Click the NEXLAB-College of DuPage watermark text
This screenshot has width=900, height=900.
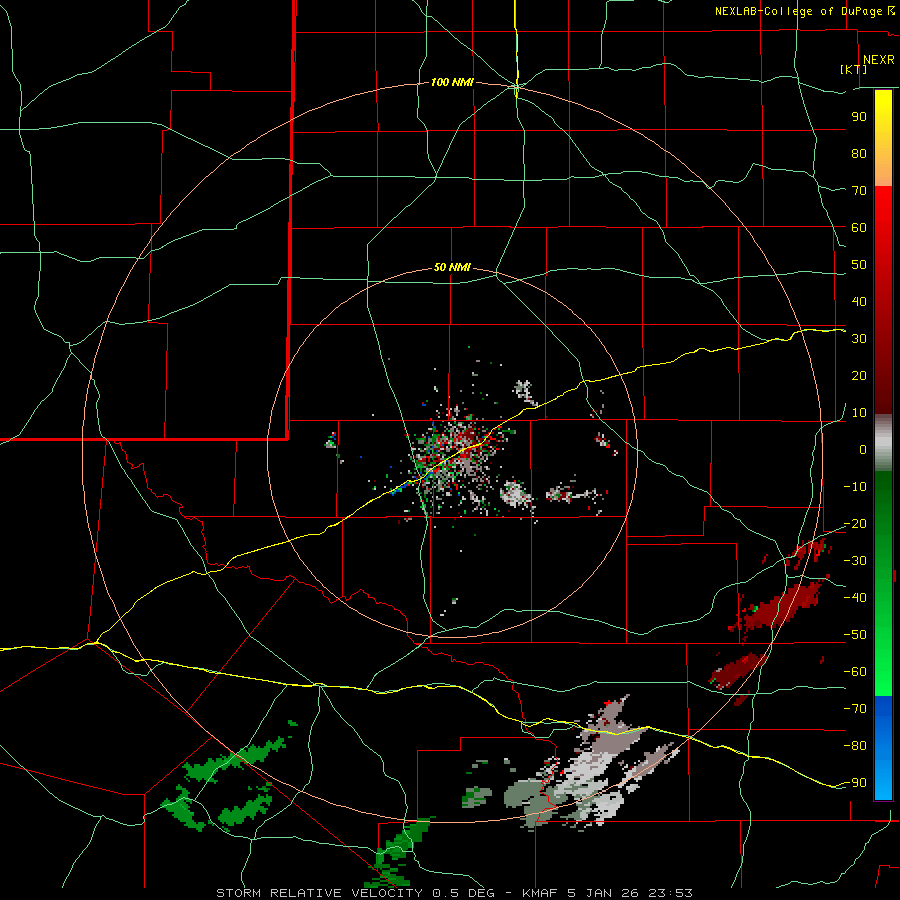click(x=804, y=11)
